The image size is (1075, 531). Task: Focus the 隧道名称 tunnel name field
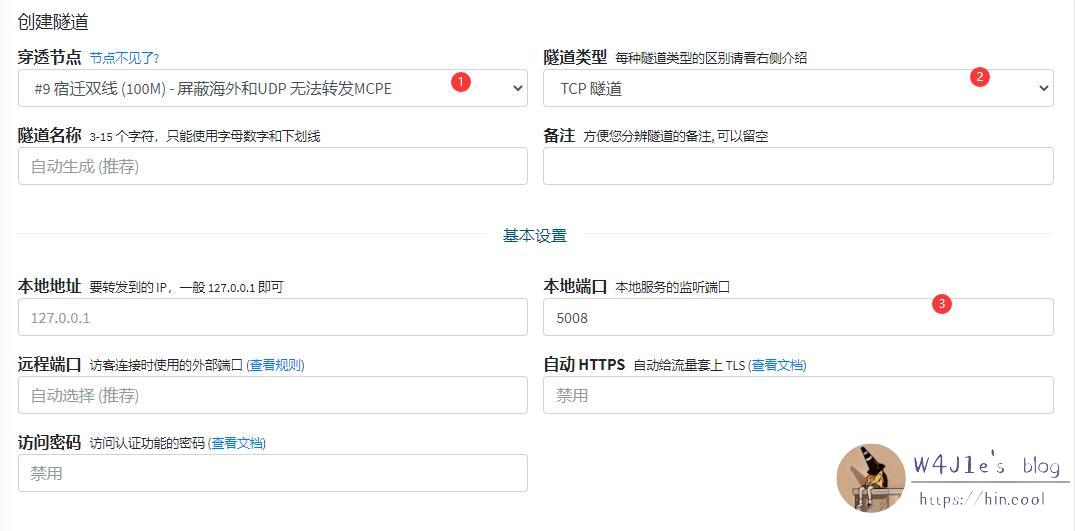[272, 166]
